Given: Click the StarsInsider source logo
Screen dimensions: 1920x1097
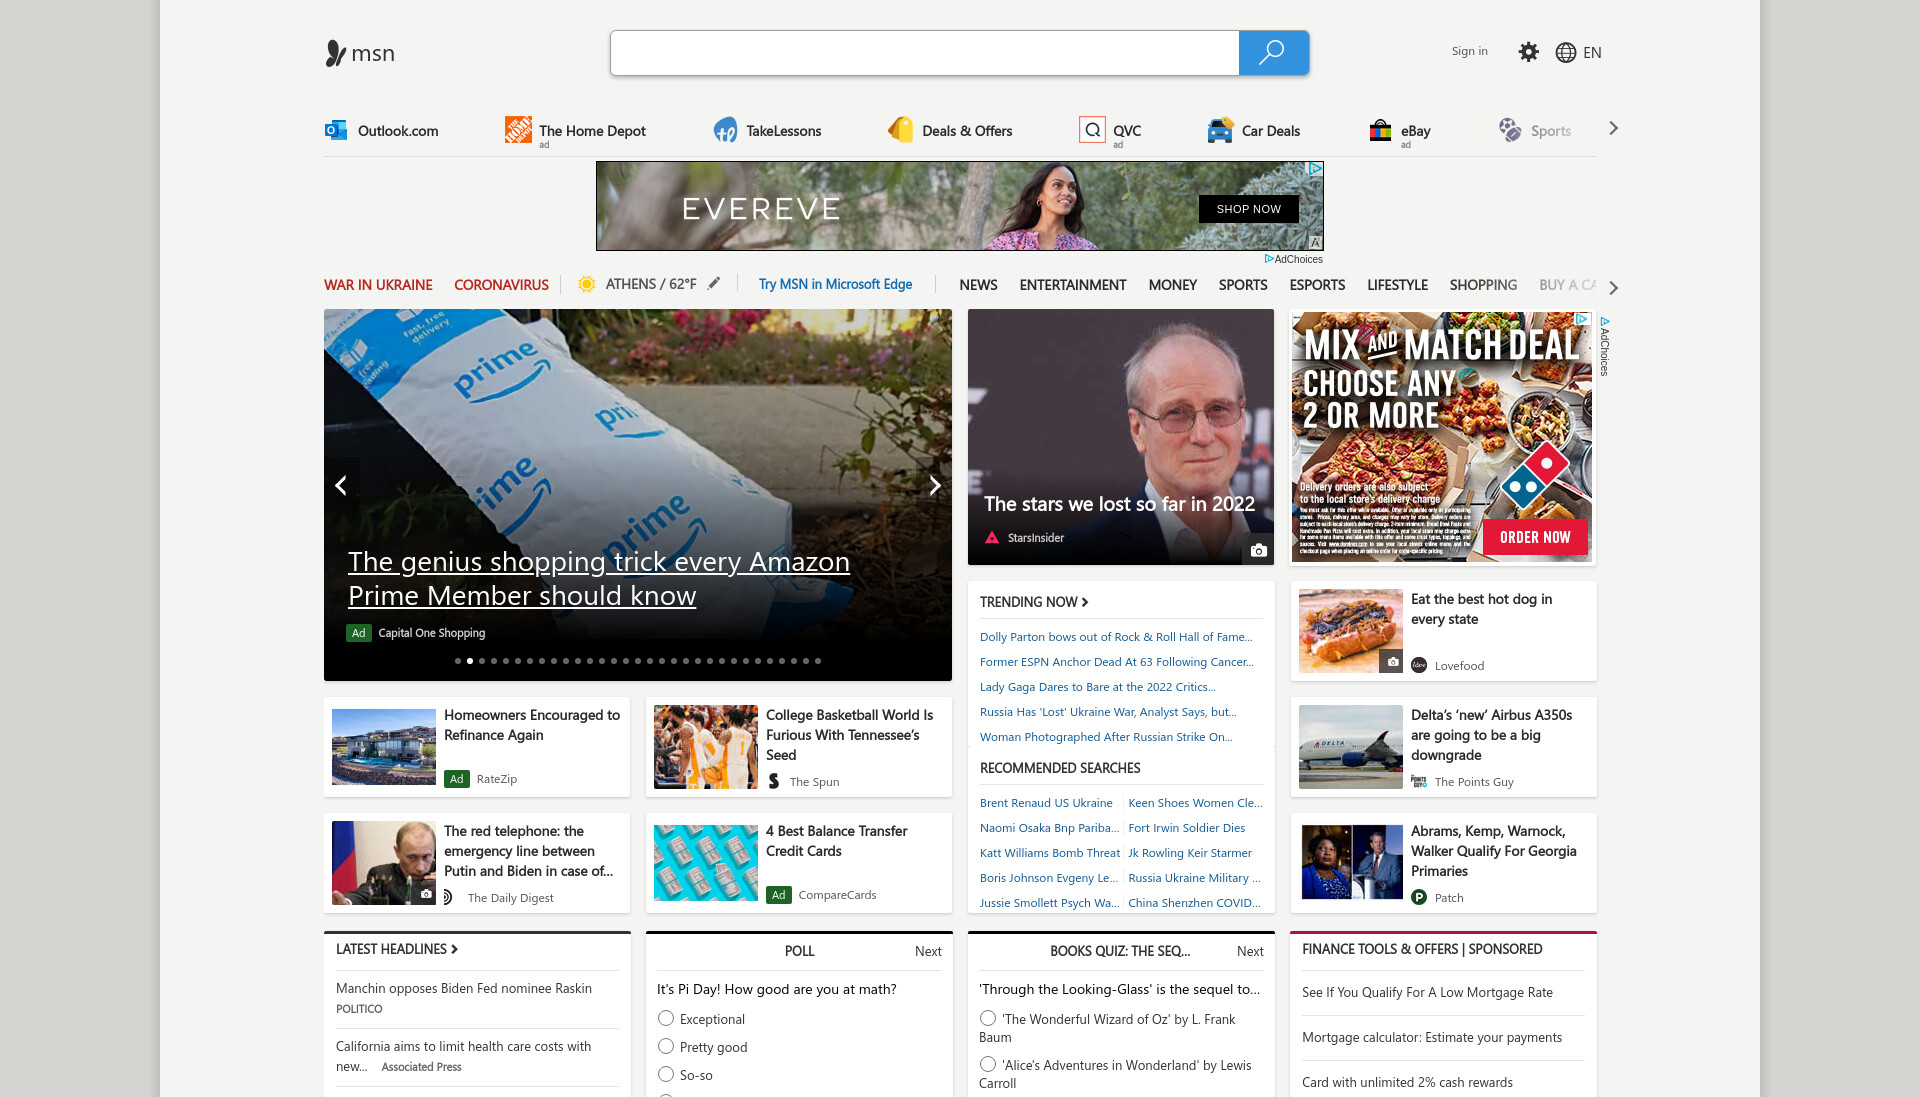Looking at the screenshot, I should click(x=992, y=538).
